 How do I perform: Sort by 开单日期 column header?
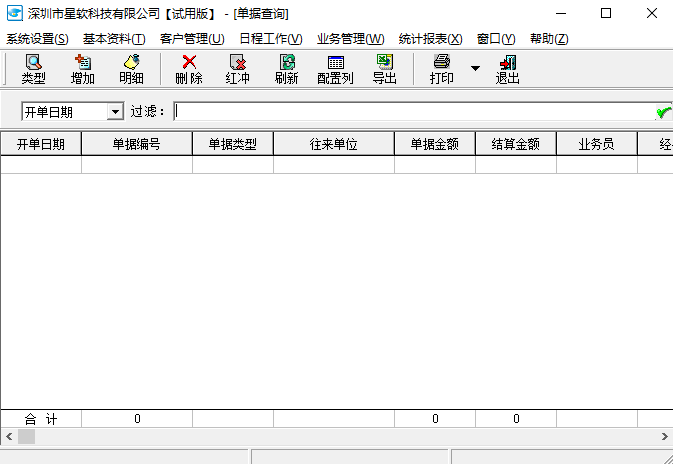(41, 144)
